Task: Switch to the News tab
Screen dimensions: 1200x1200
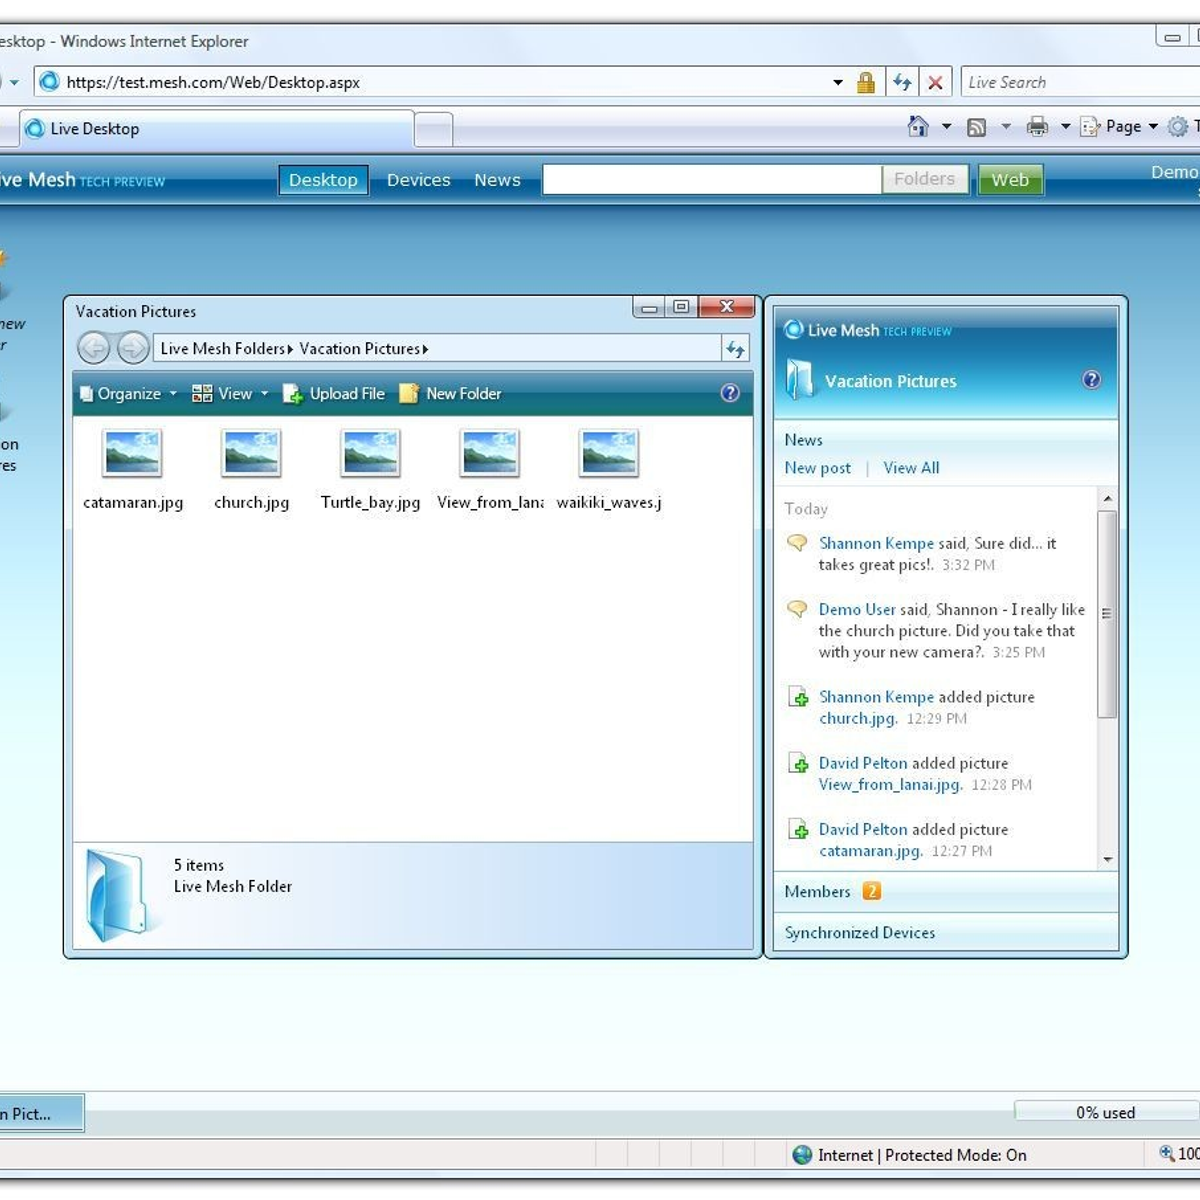Action: (x=497, y=180)
